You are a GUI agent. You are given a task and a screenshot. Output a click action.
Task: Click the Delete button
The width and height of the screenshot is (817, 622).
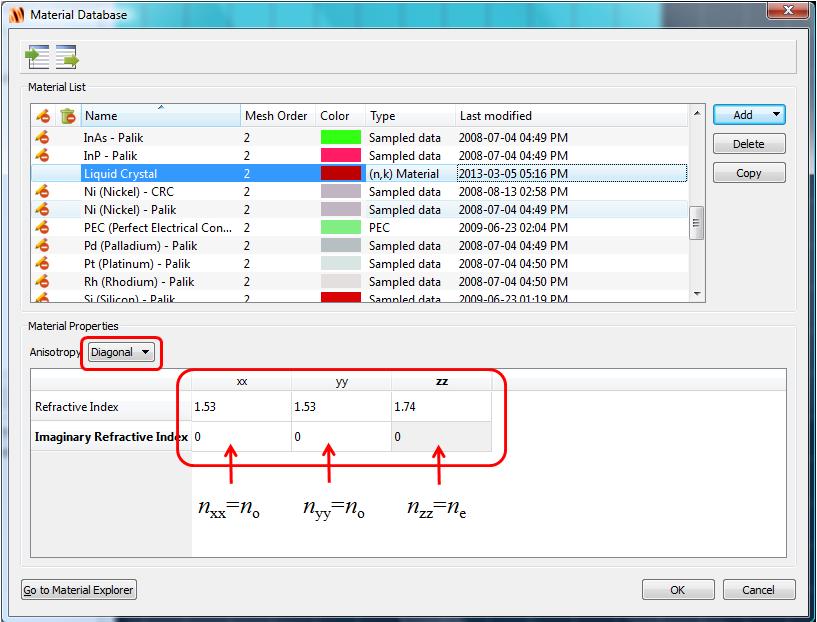pos(749,144)
